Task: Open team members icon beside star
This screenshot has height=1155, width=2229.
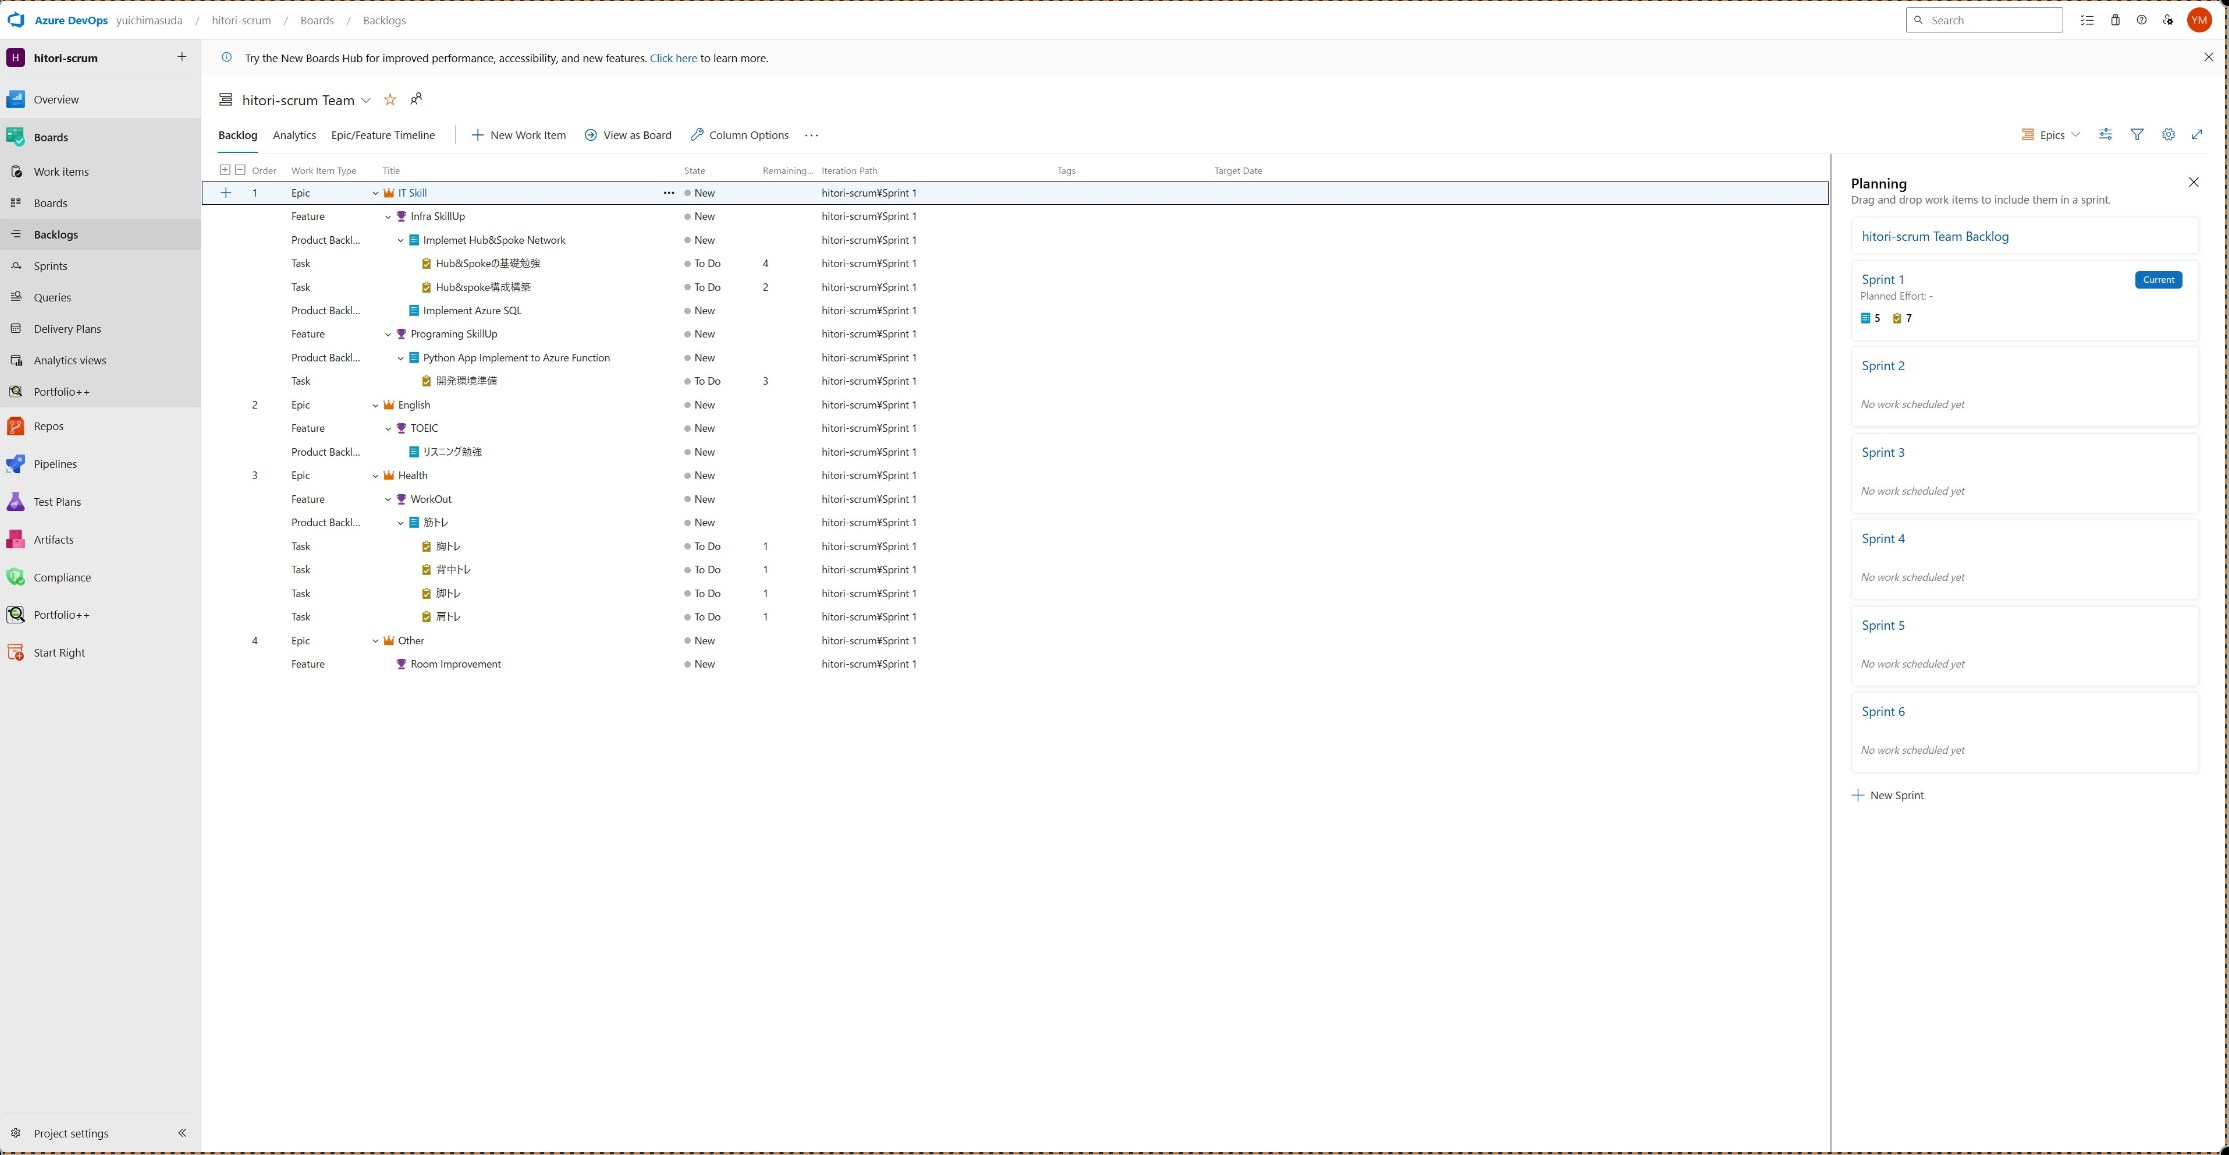Action: pos(416,99)
